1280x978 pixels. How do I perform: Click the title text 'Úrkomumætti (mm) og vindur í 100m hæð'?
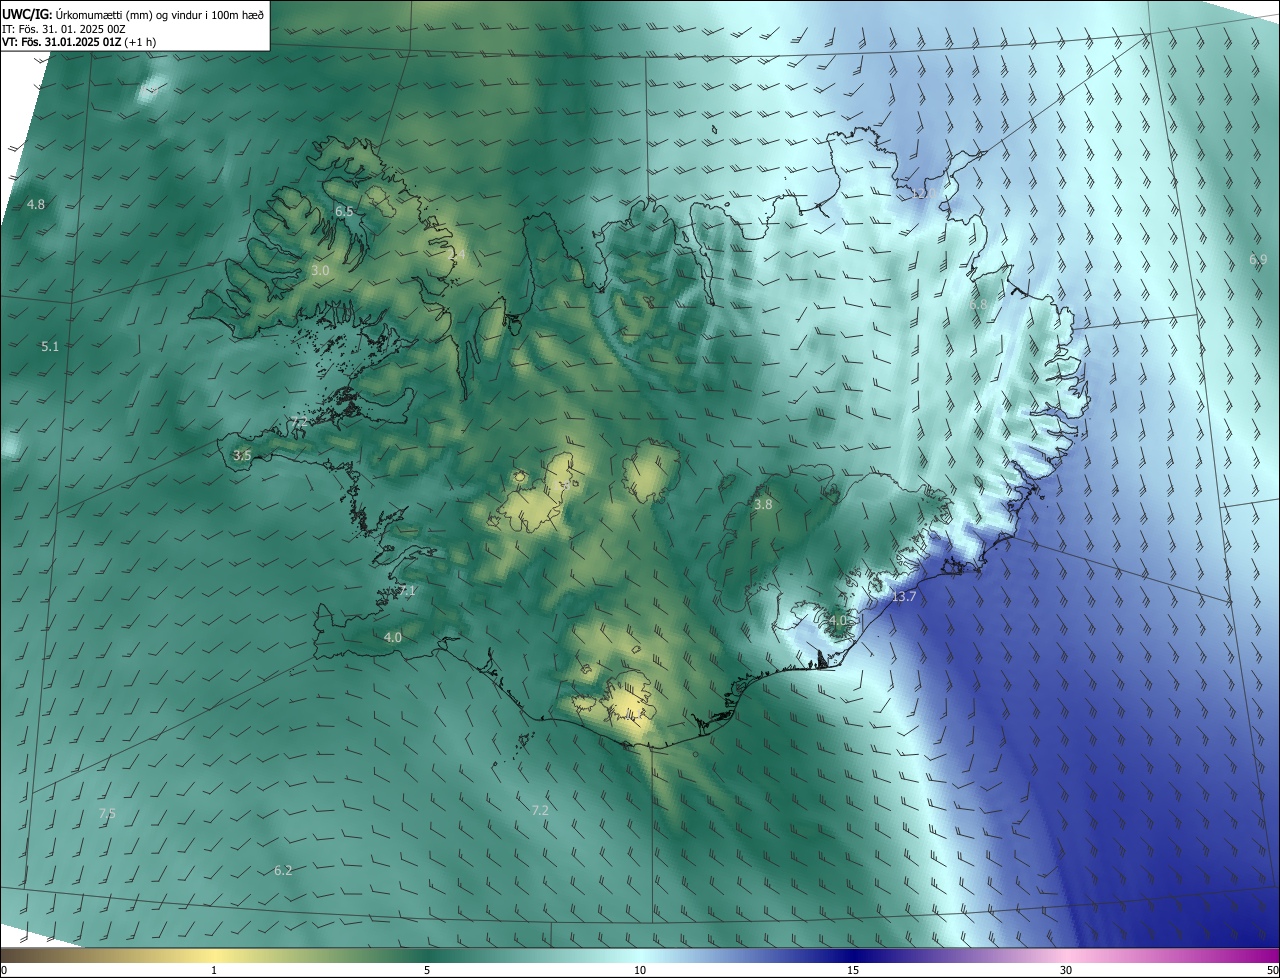160,13
